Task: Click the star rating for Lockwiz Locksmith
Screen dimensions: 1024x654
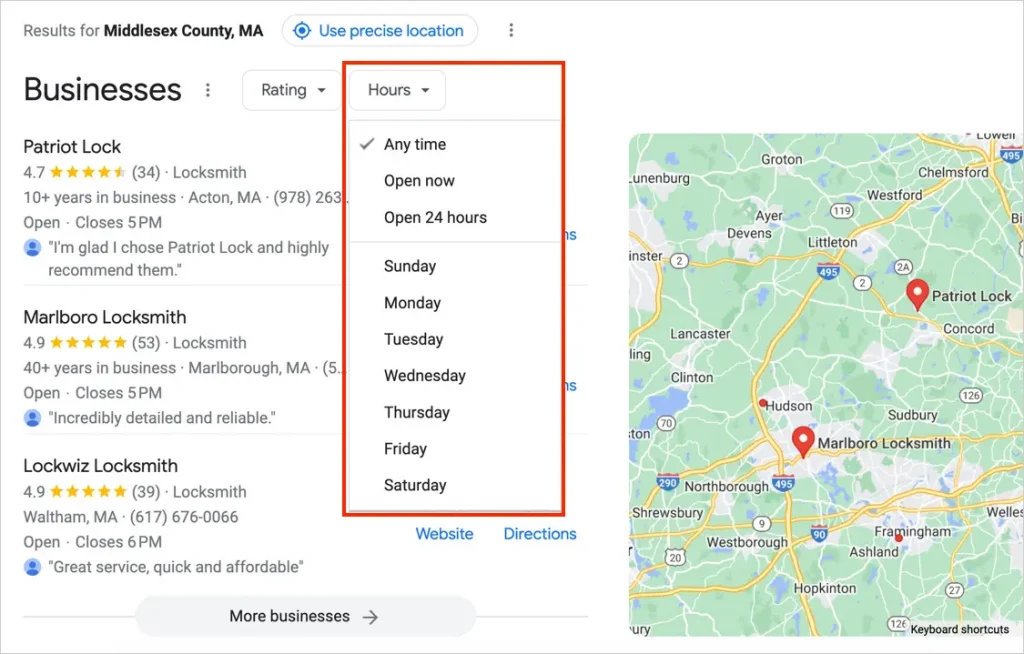Action: point(88,491)
